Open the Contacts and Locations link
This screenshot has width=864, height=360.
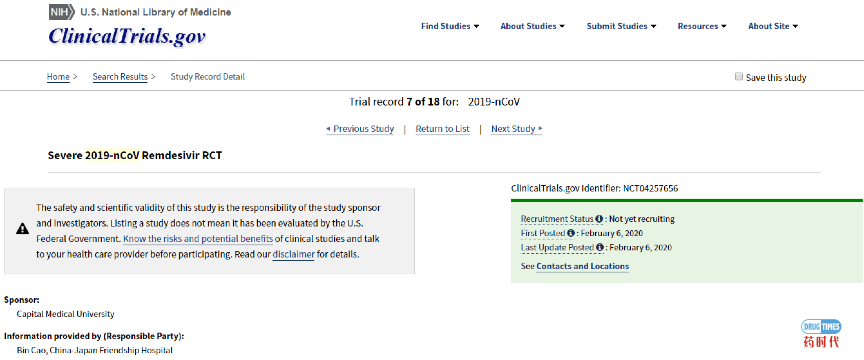(x=582, y=266)
